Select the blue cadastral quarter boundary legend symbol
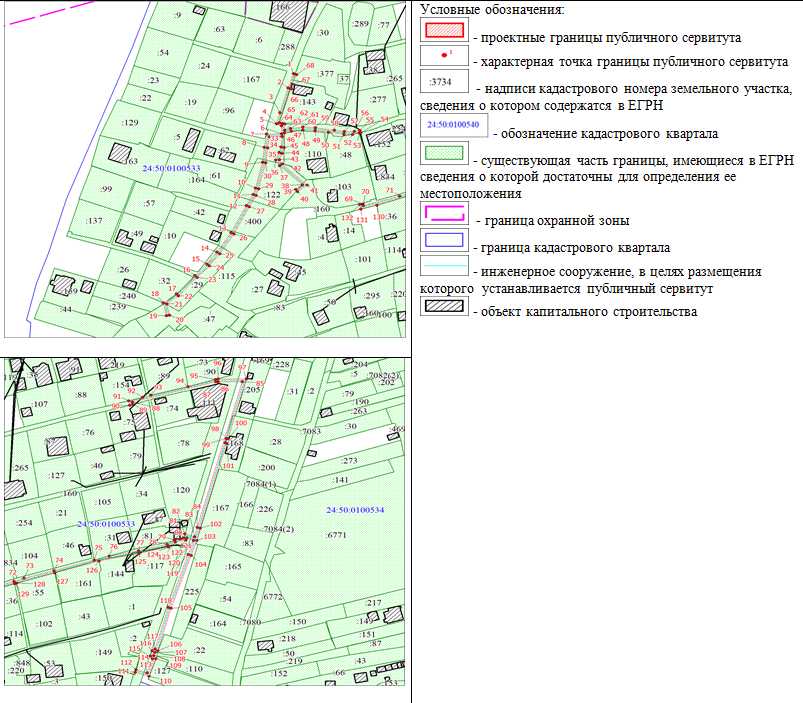The height and width of the screenshot is (703, 803). 443,241
